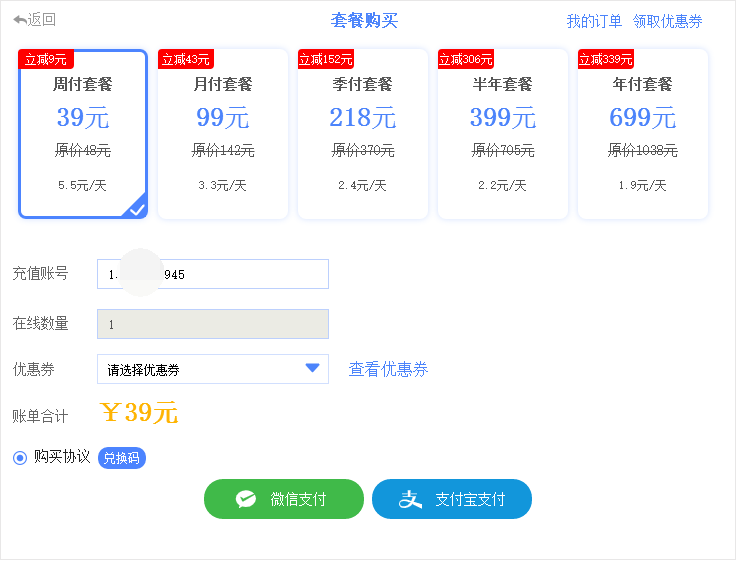The image size is (736, 562).
Task: Select the 年付套餐 699元 plan card
Action: (x=642, y=134)
